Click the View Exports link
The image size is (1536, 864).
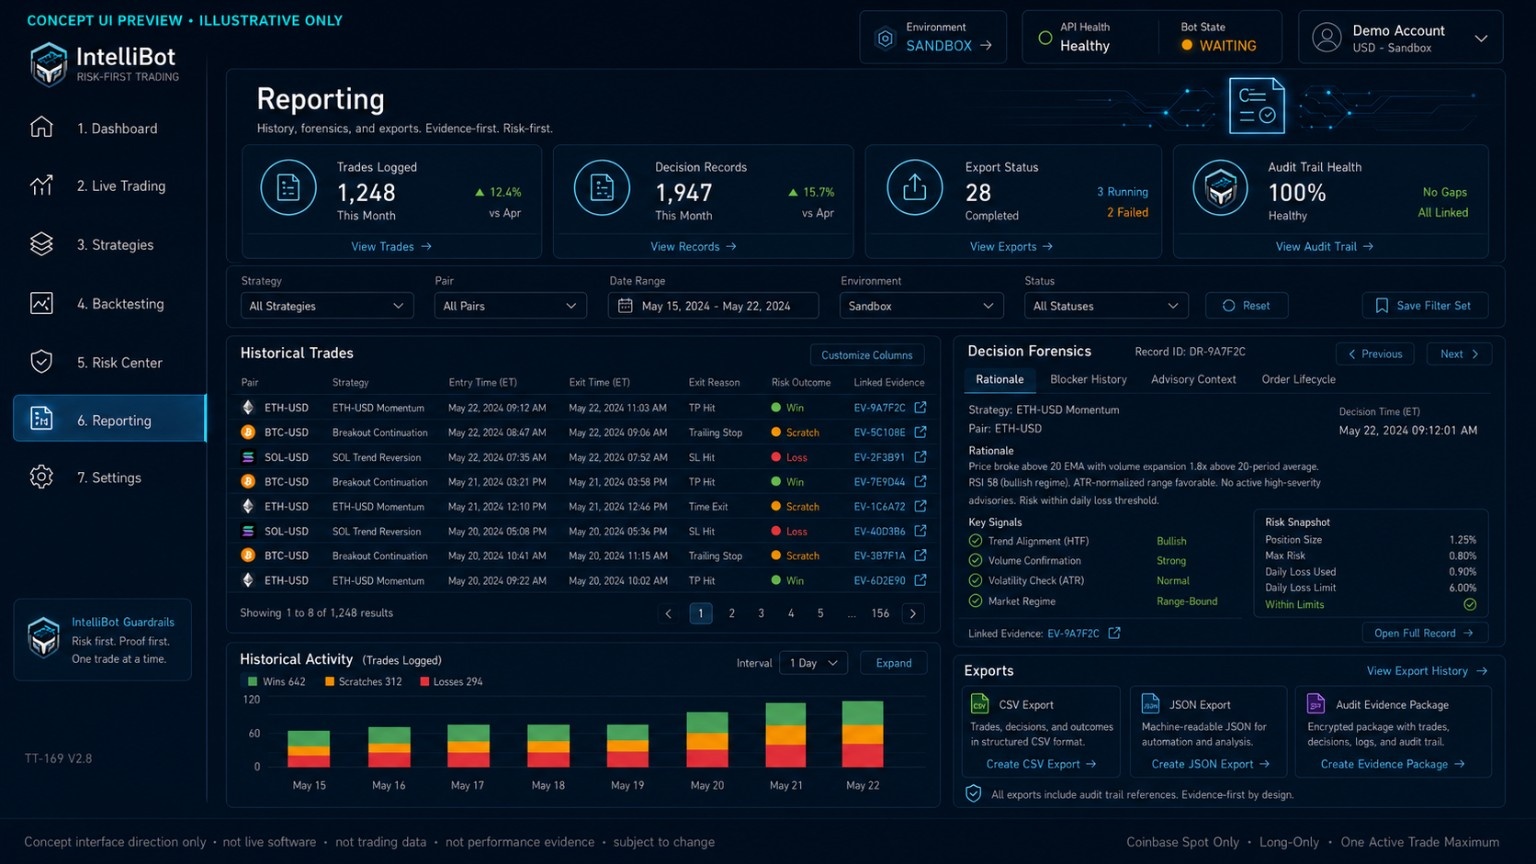tap(1011, 246)
